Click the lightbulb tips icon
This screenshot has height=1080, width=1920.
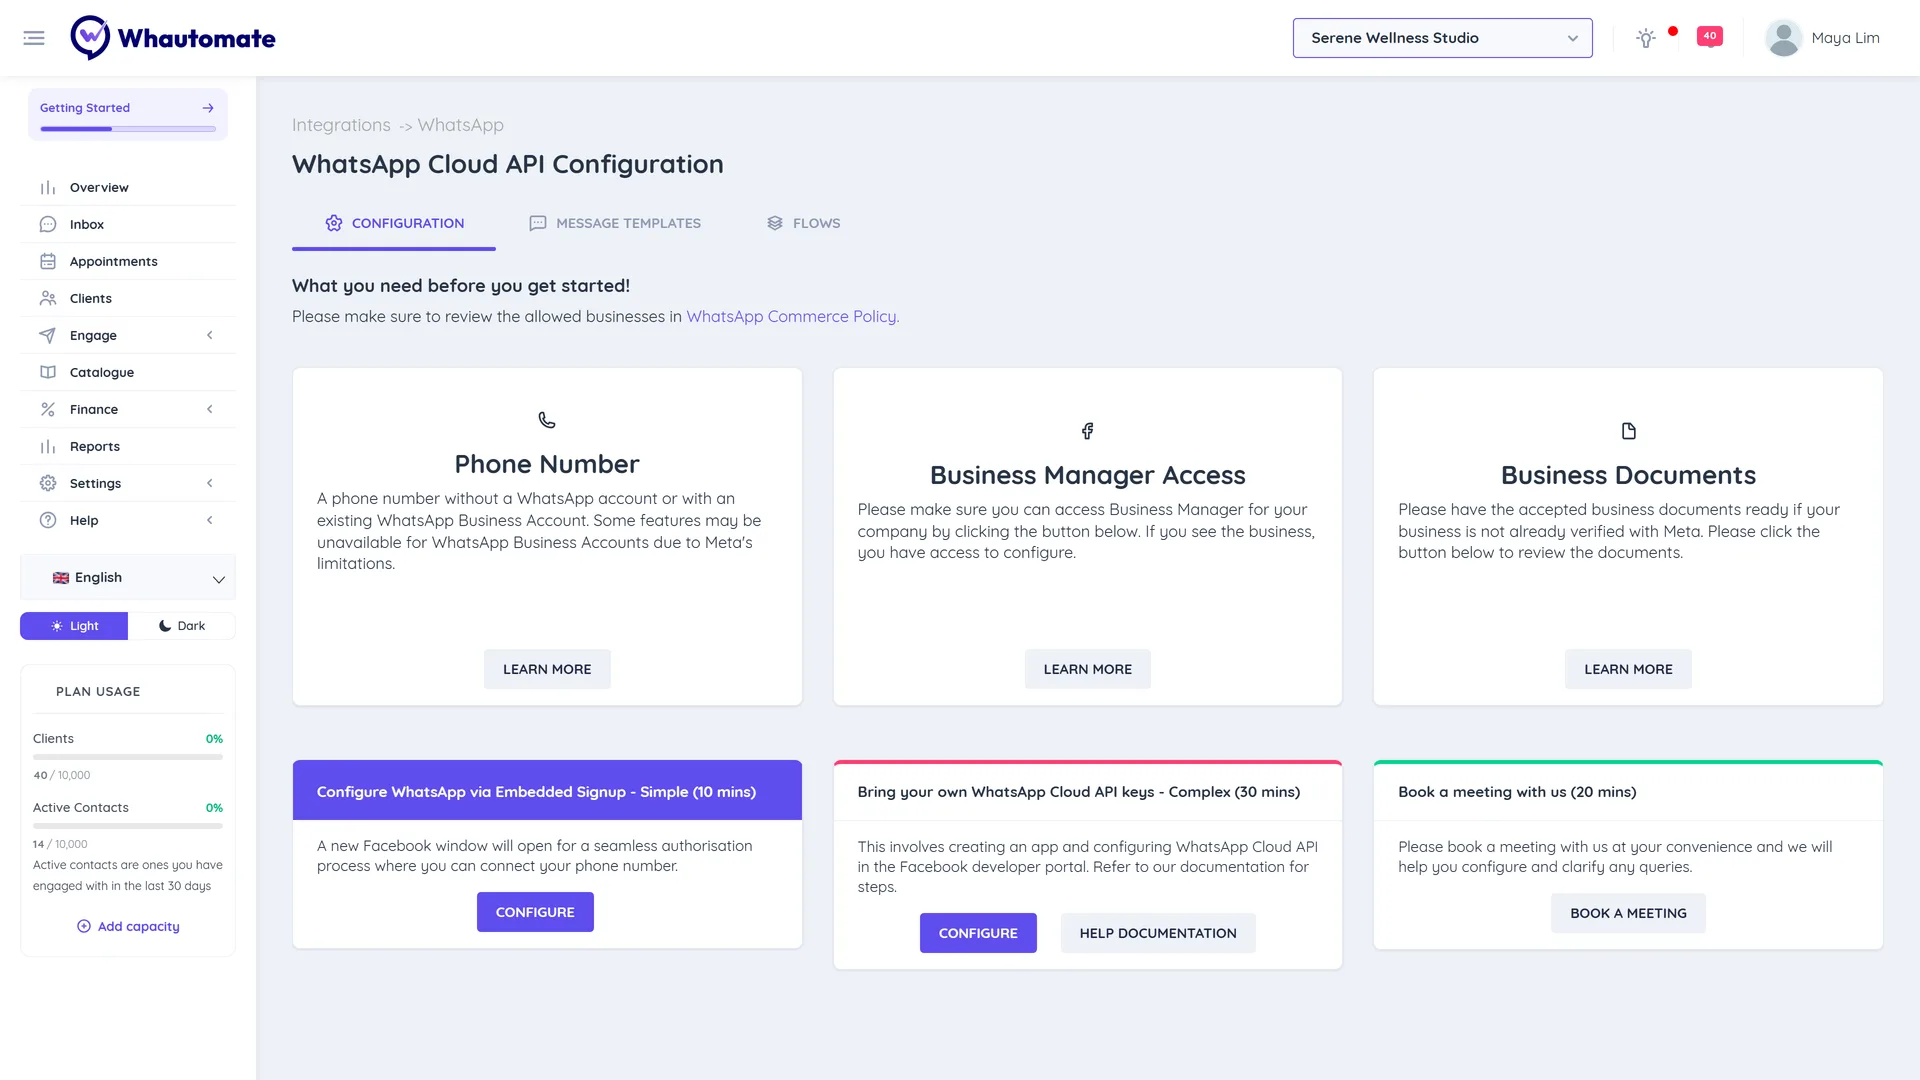click(1646, 38)
